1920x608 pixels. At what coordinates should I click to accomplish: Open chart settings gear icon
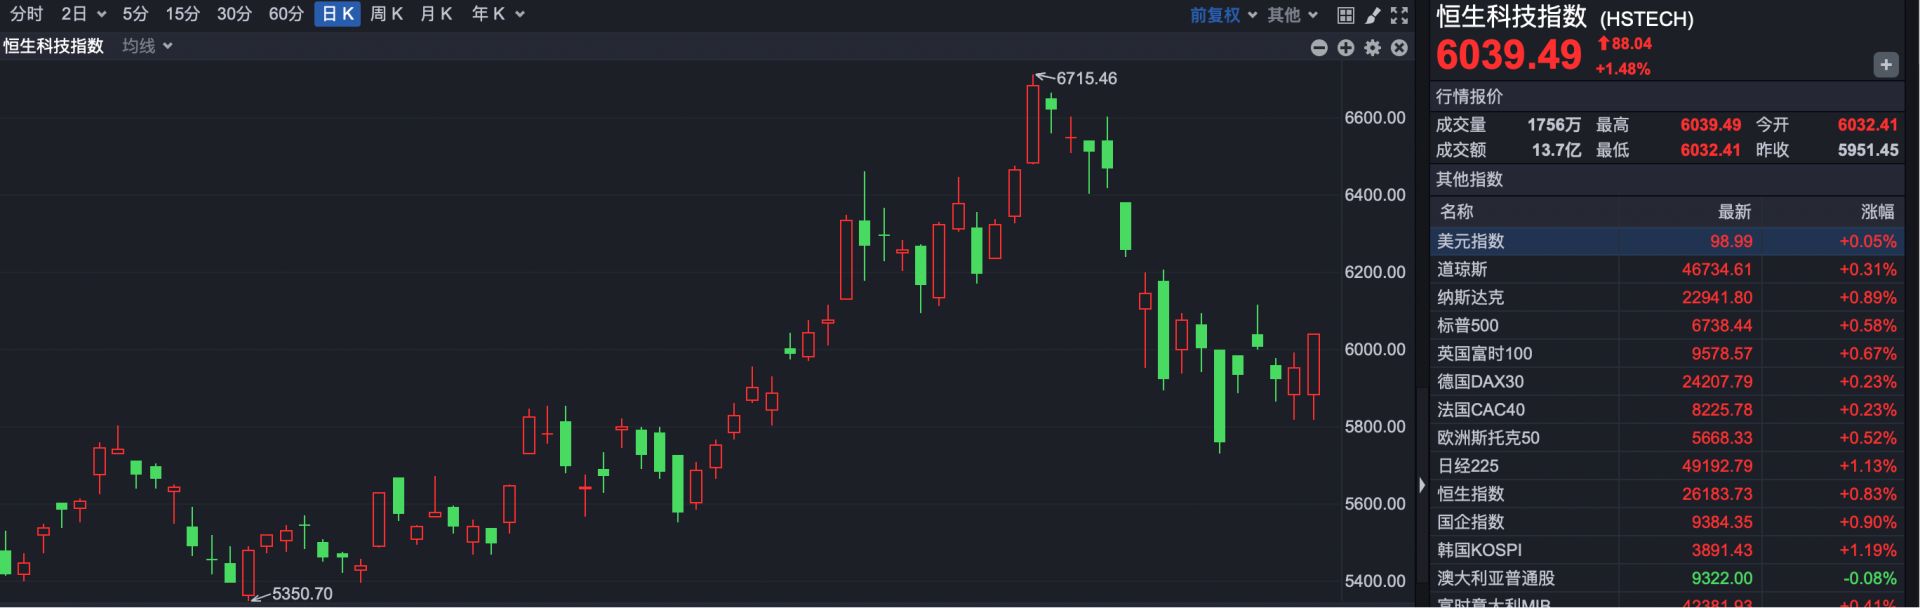click(x=1372, y=48)
